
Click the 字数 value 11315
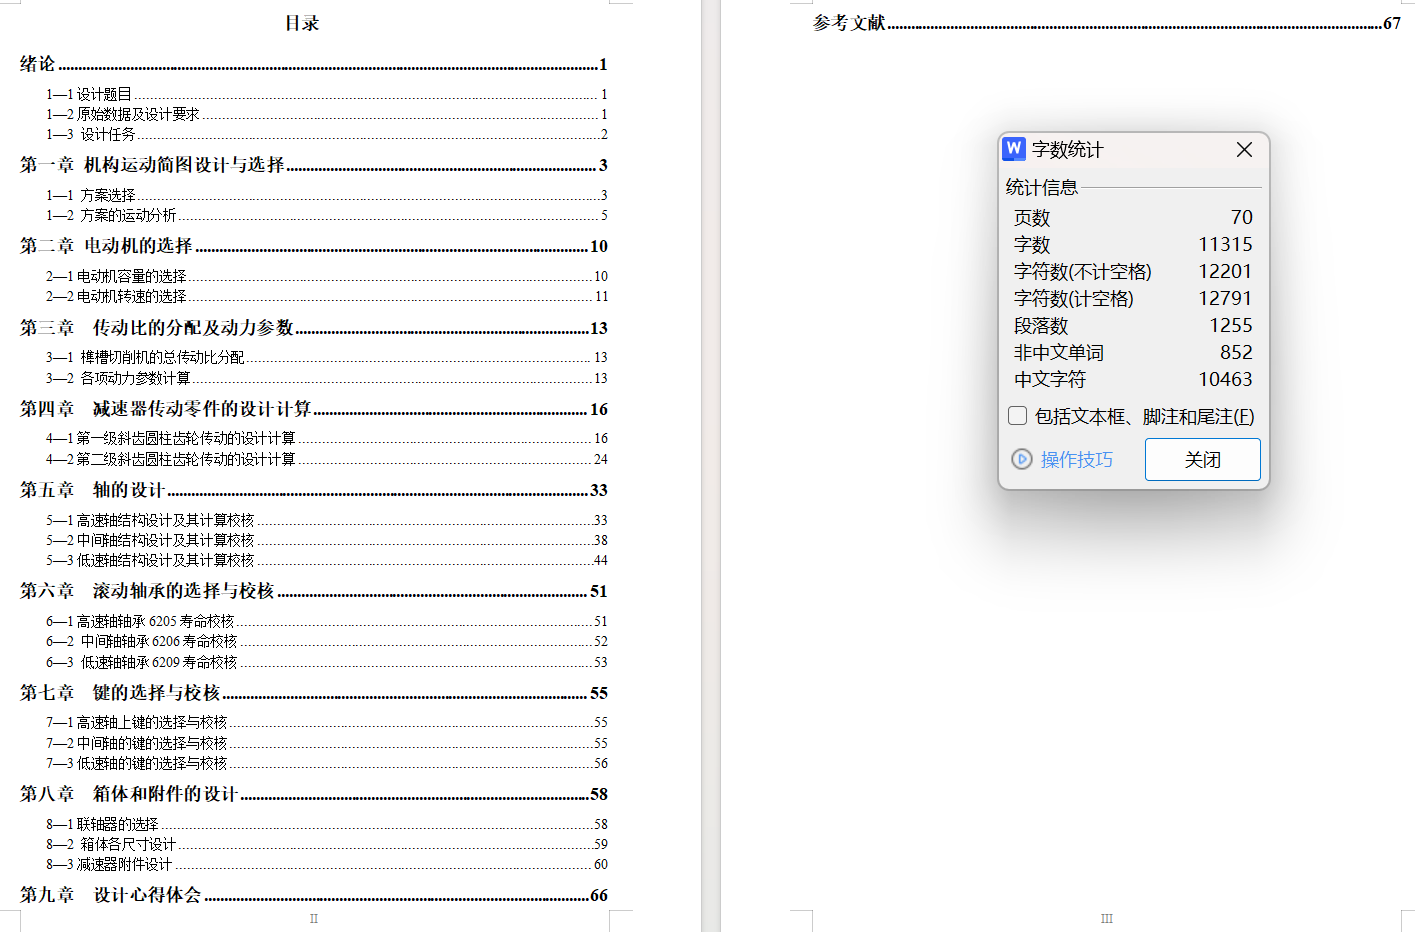(1225, 244)
